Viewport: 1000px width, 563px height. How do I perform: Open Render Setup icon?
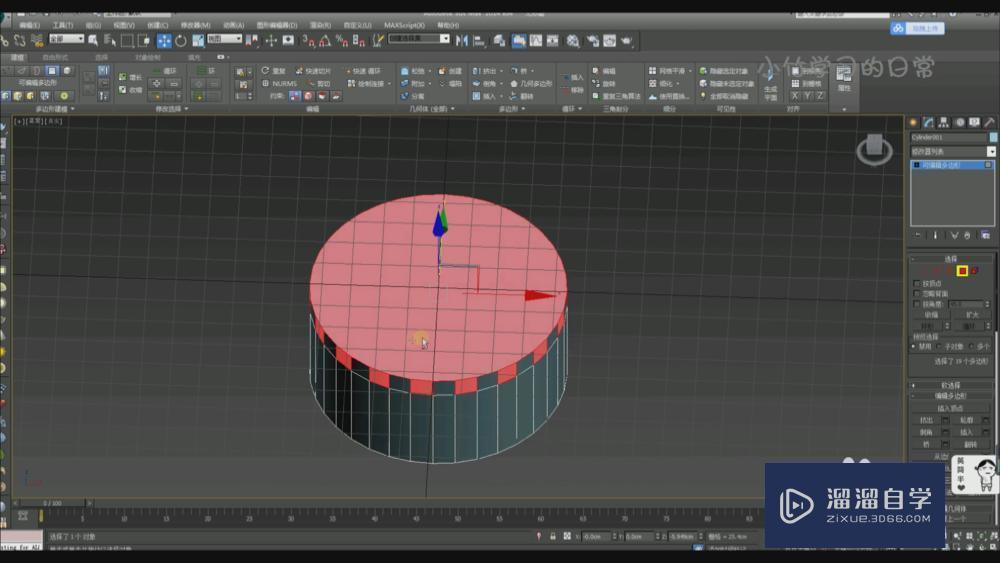point(593,41)
